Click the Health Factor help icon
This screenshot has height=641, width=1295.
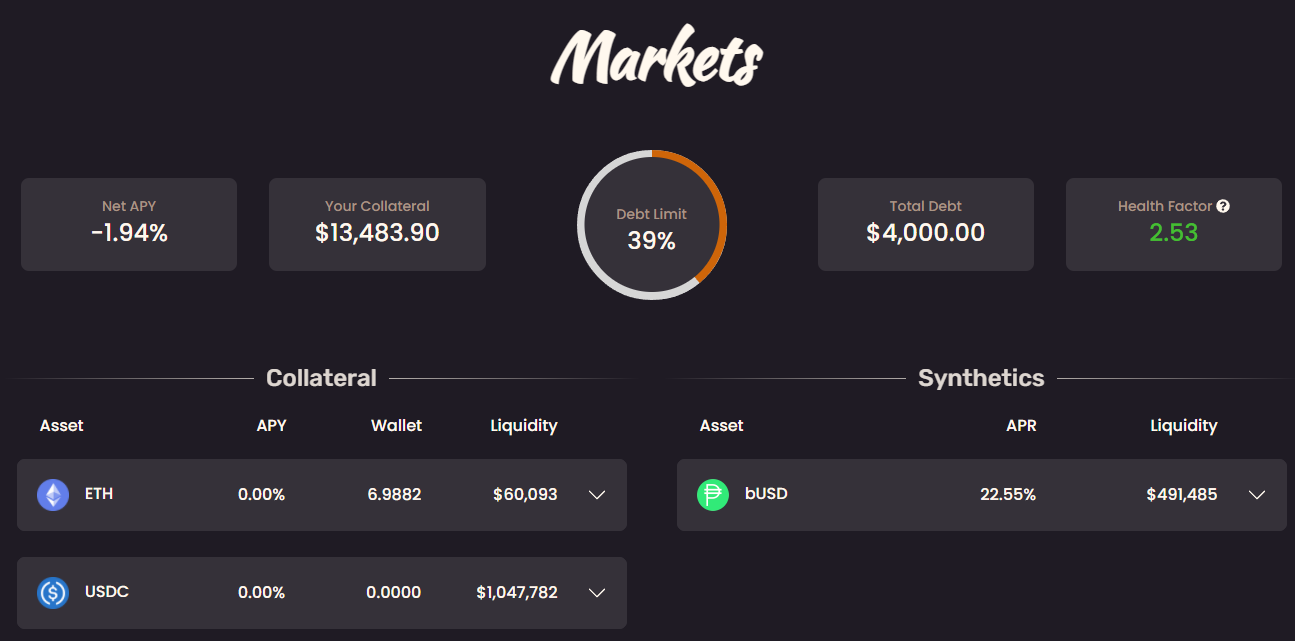point(1223,206)
